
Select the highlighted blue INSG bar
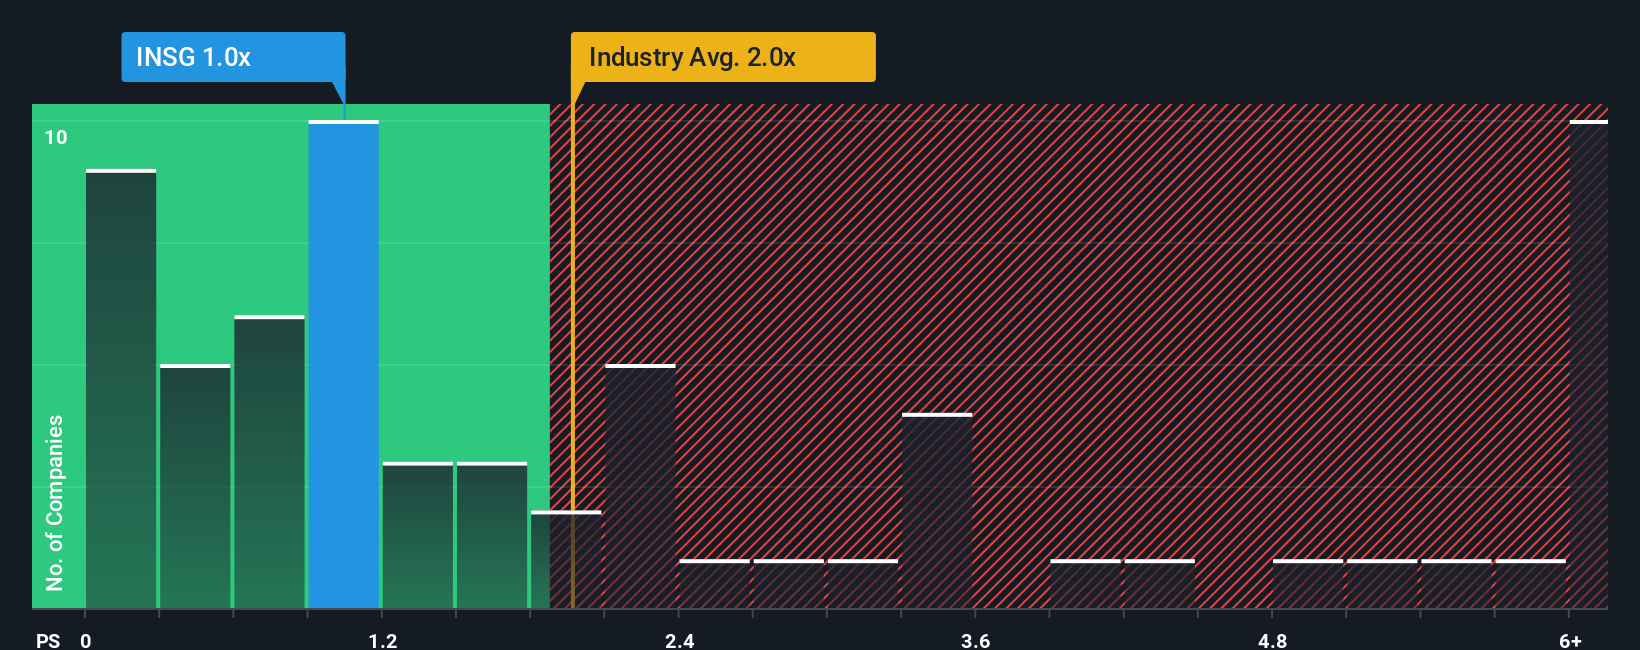pos(344,364)
